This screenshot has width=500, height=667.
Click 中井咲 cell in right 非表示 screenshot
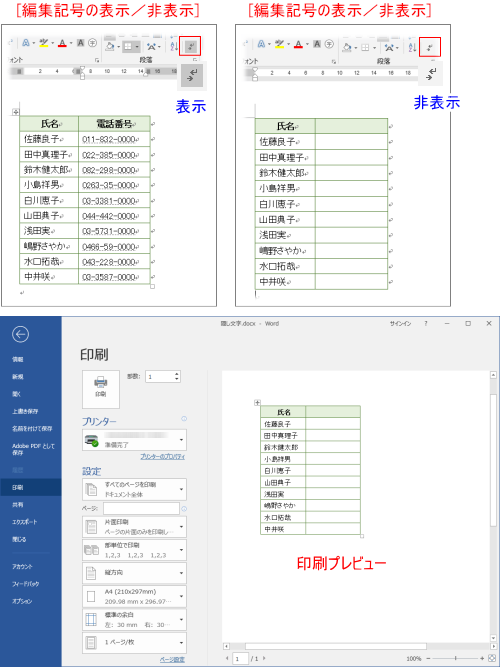coord(285,282)
